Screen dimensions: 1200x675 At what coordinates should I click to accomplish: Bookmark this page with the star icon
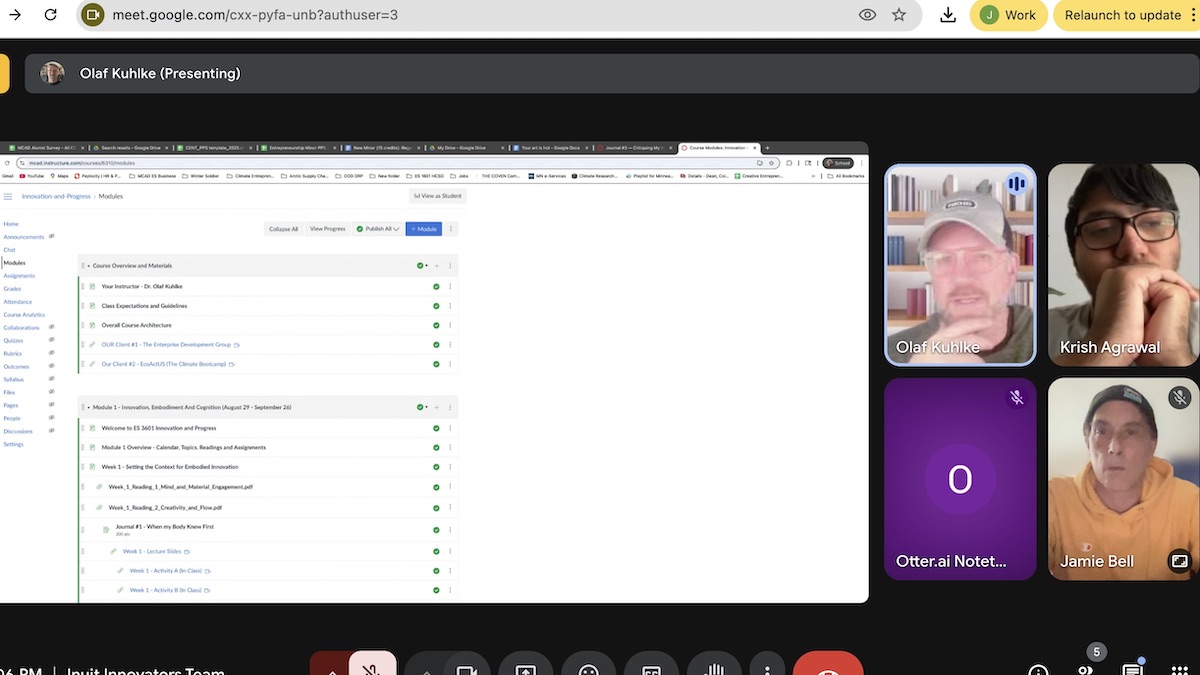coord(899,15)
